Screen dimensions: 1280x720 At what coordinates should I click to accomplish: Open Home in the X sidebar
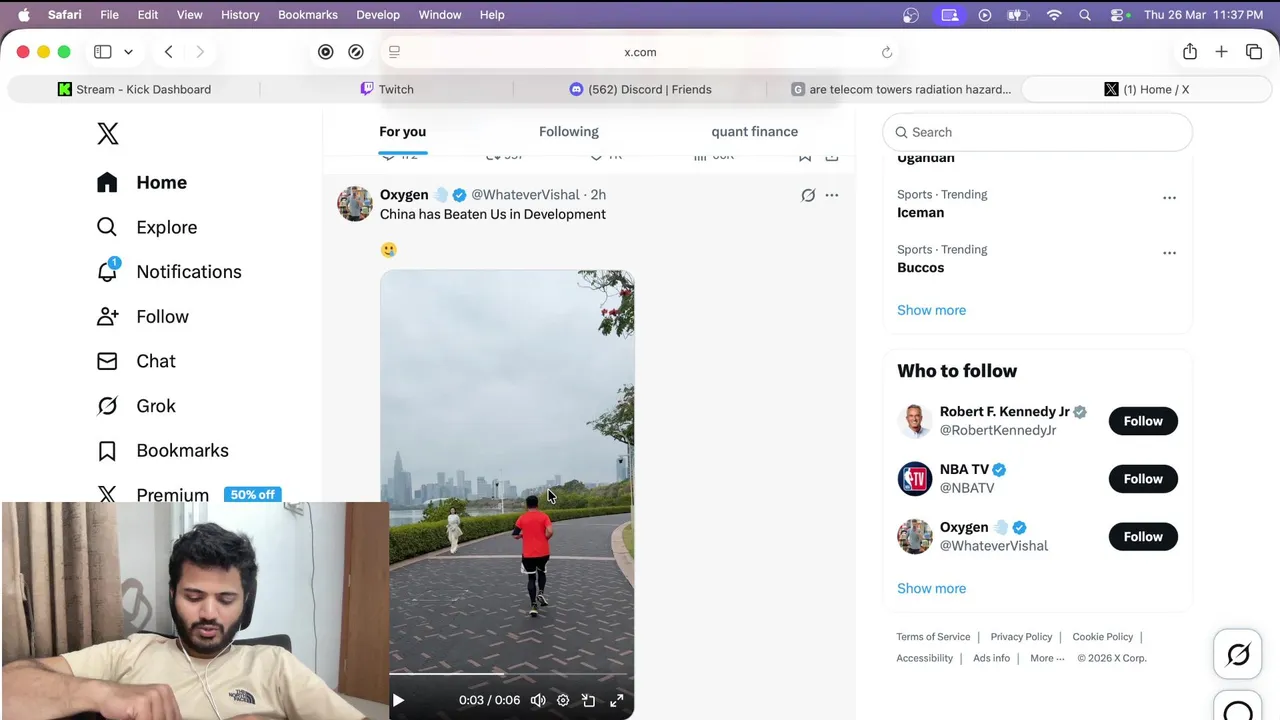[x=142, y=182]
